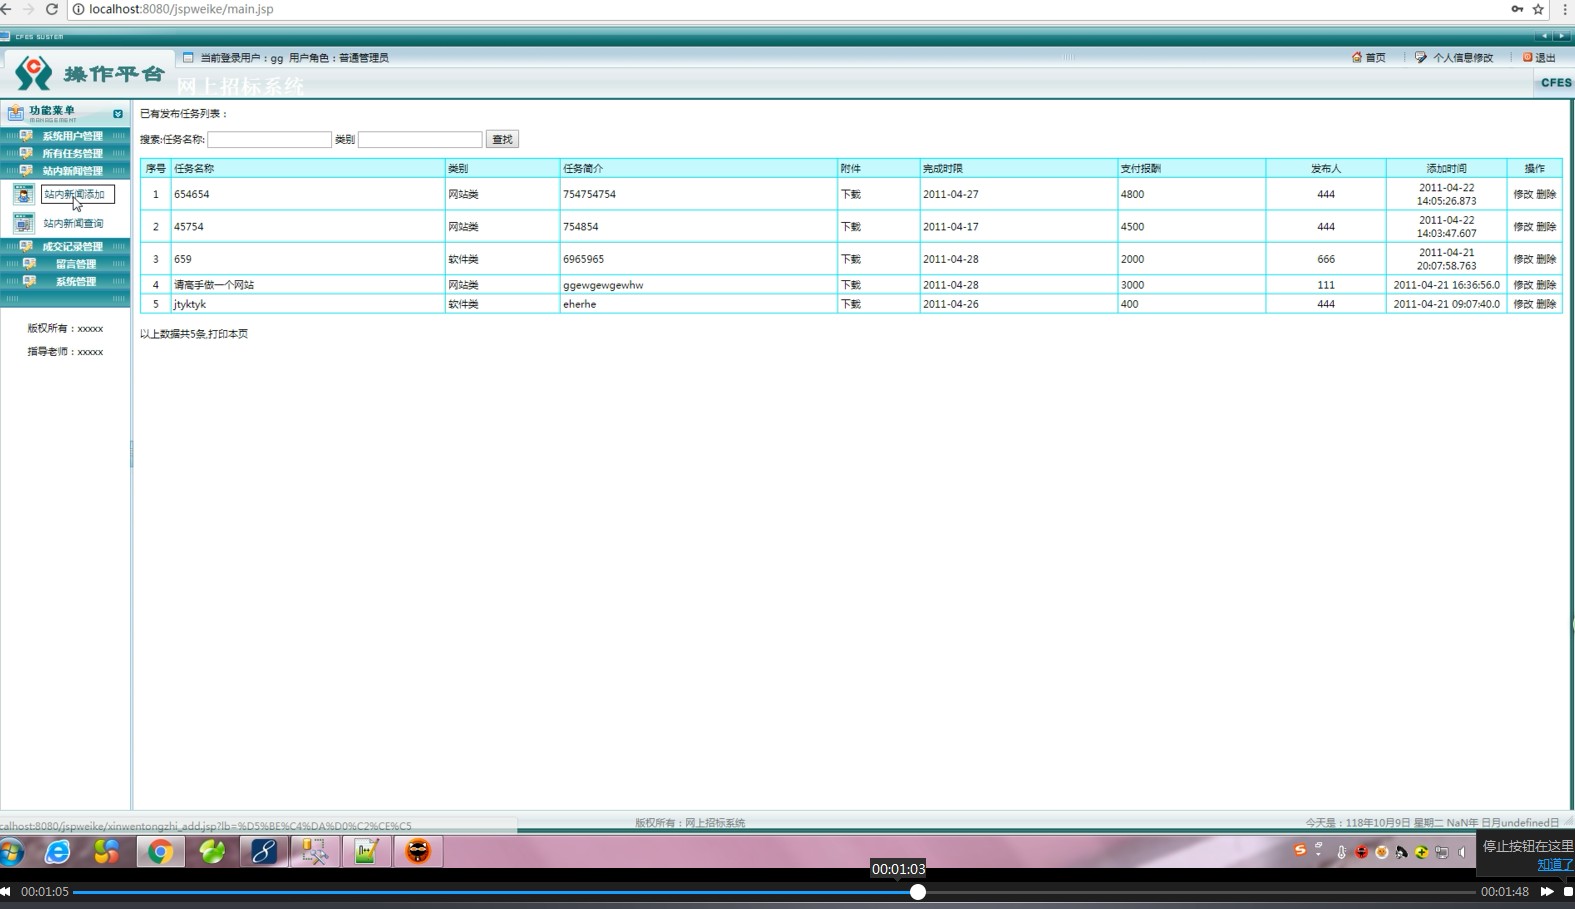The height and width of the screenshot is (909, 1575).
Task: Open the Windows Start button
Action: pos(12,852)
